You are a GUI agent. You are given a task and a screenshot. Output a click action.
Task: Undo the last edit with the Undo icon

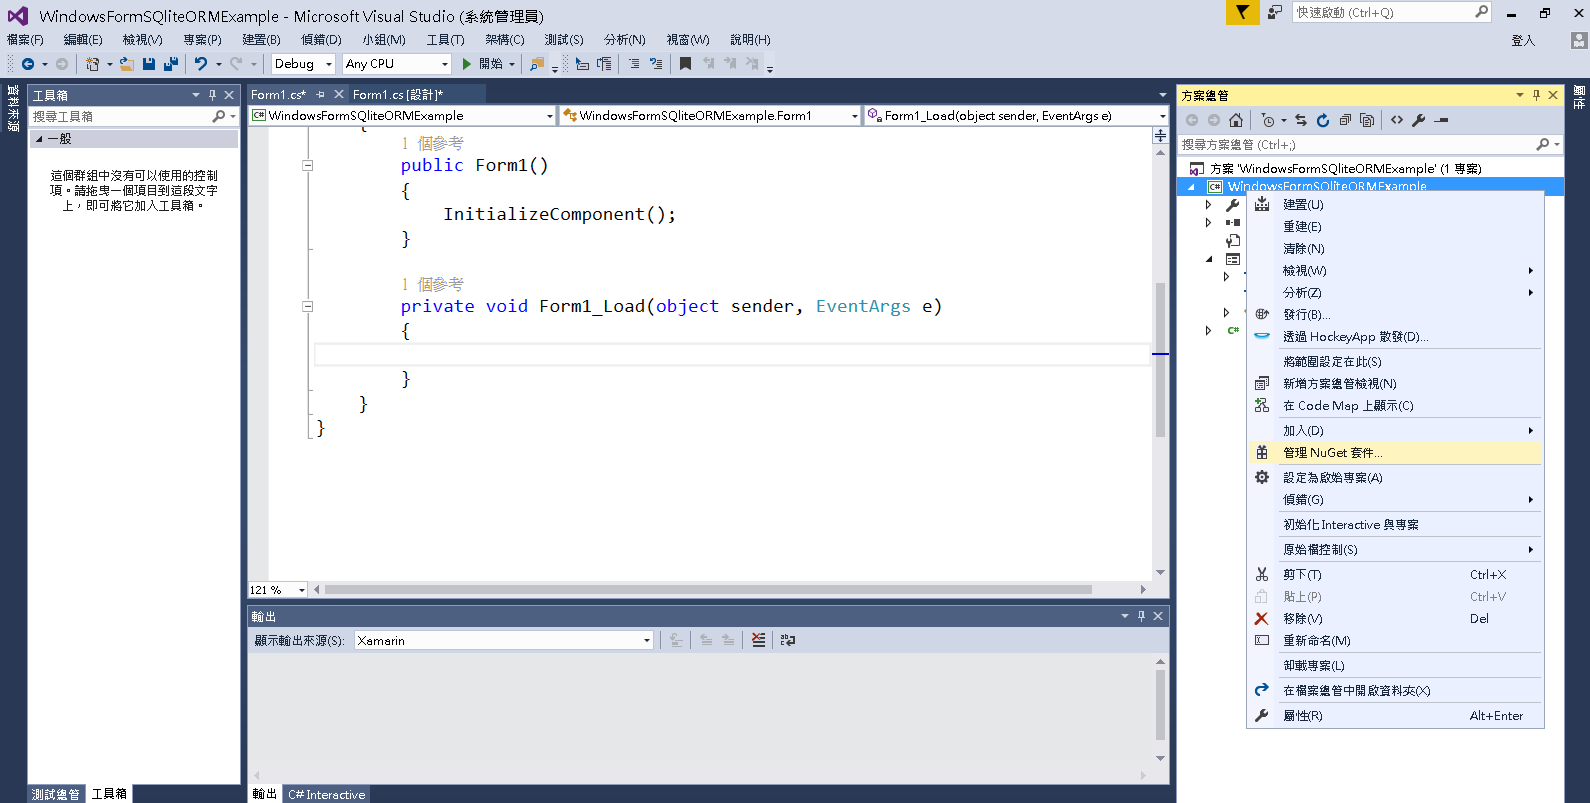click(x=201, y=64)
